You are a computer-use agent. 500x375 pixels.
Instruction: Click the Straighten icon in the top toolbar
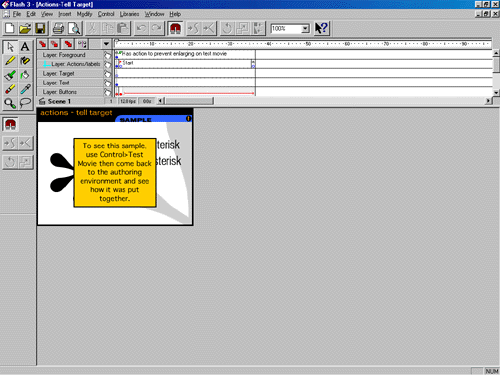tap(209, 28)
